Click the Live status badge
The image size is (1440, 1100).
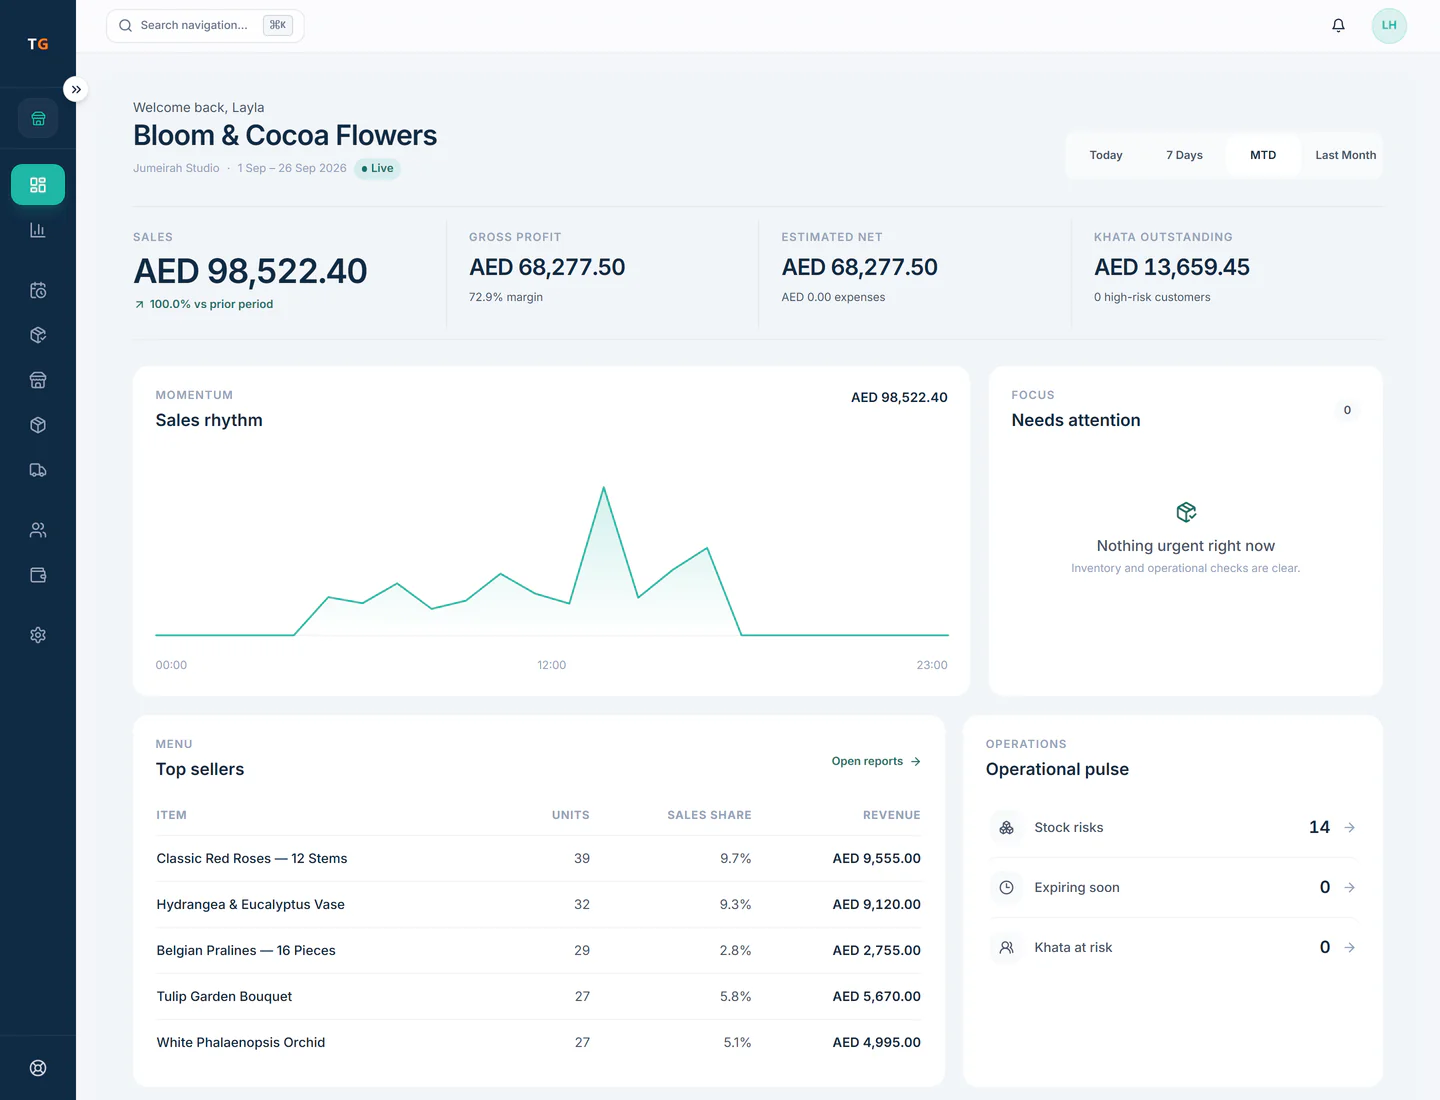(x=378, y=168)
